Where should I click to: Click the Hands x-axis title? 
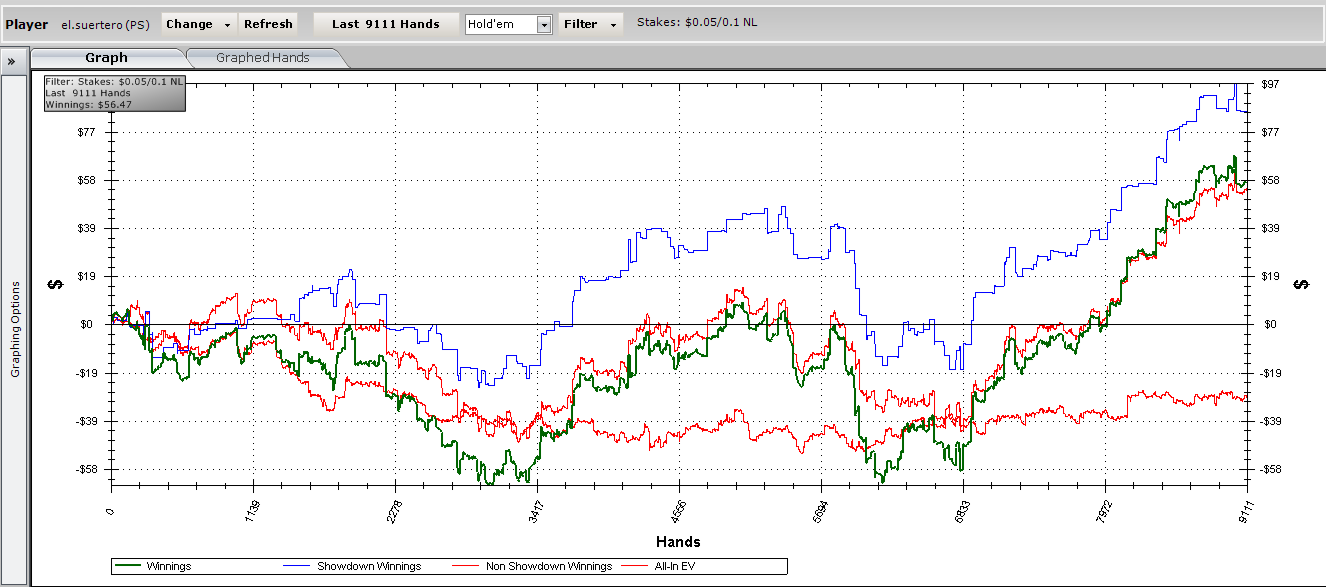point(678,542)
